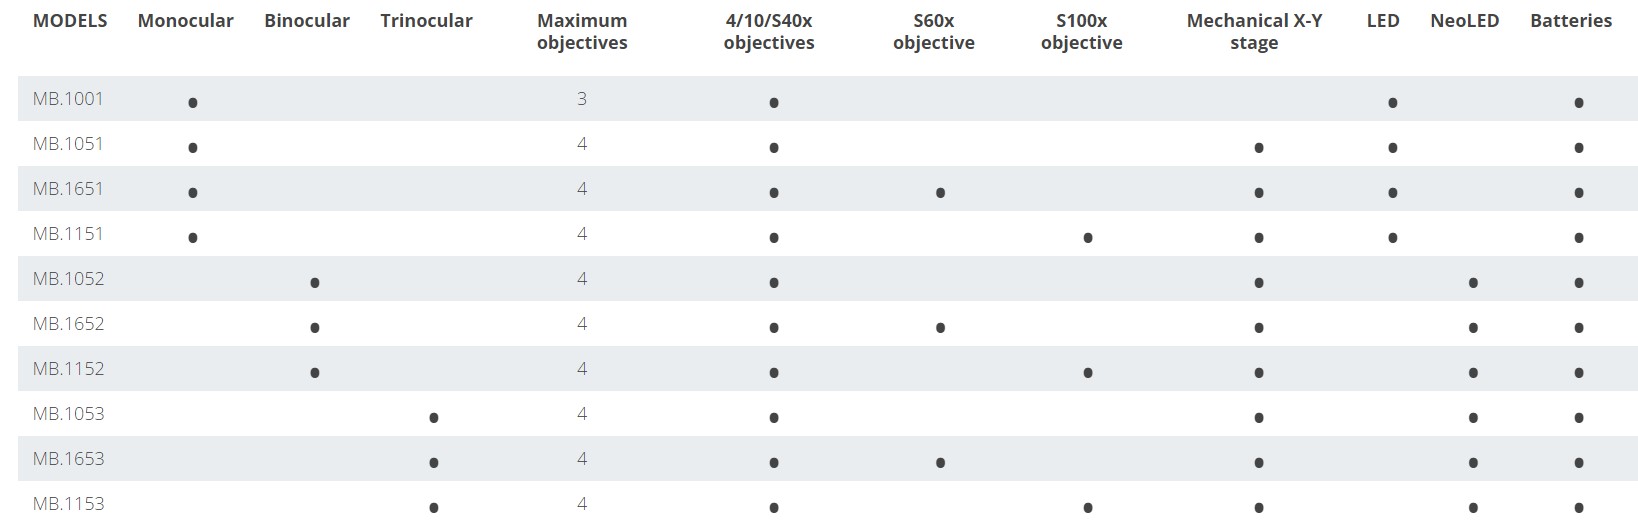Click the Batteries dot for MB.1653
This screenshot has width=1638, height=532.
pos(1579,463)
